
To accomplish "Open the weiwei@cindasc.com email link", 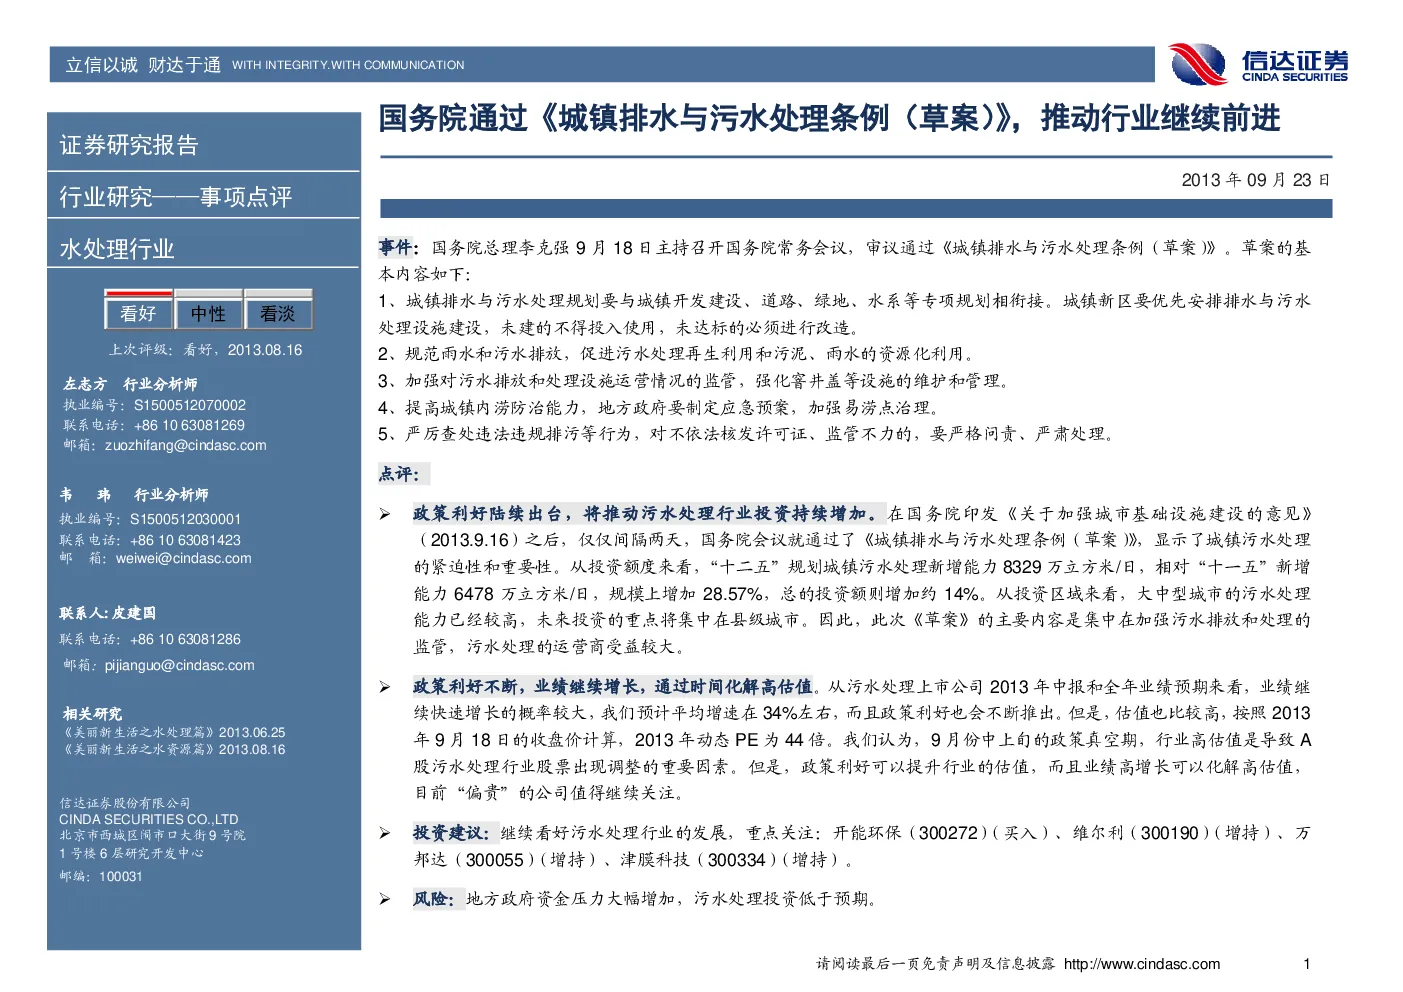I will click(184, 558).
